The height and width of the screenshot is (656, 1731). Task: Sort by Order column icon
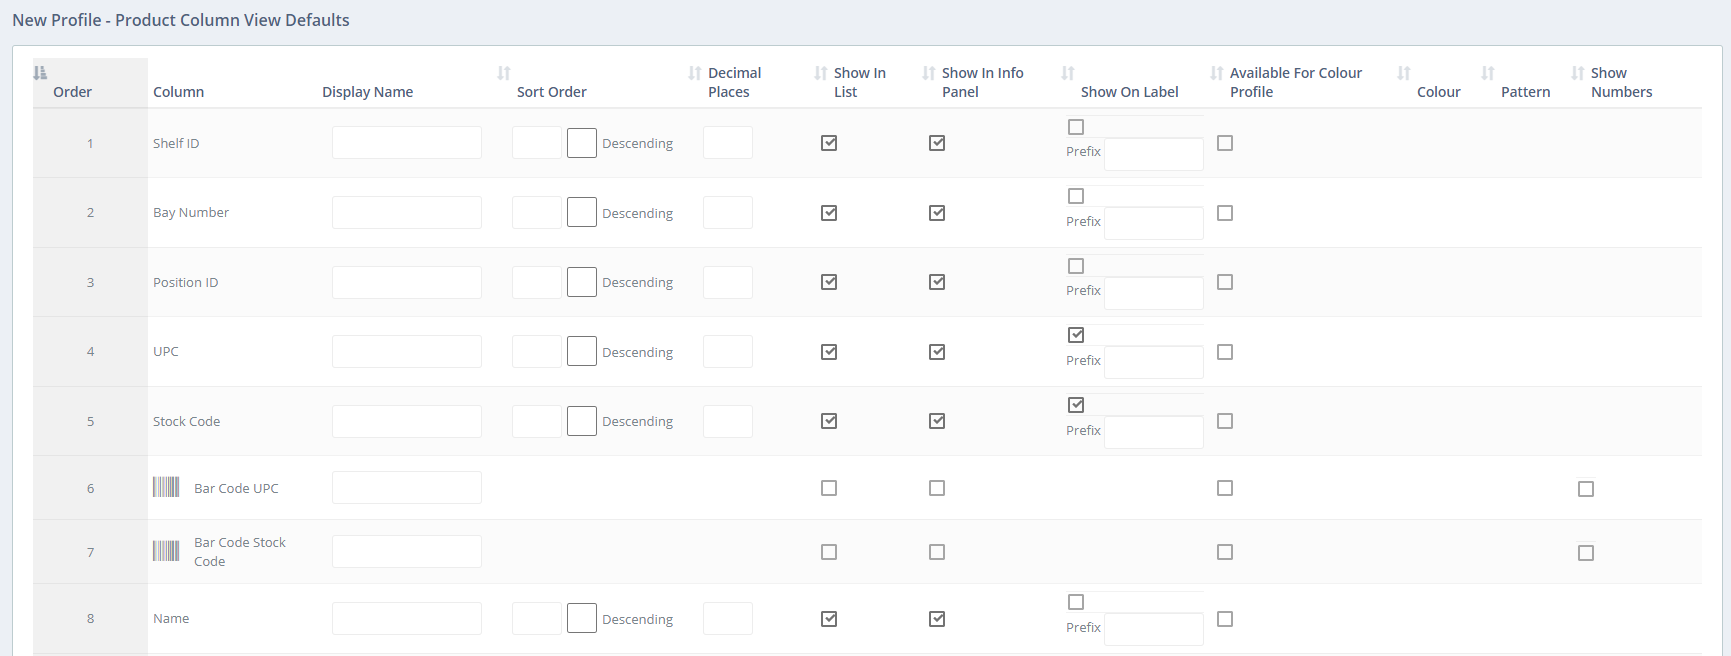(40, 73)
